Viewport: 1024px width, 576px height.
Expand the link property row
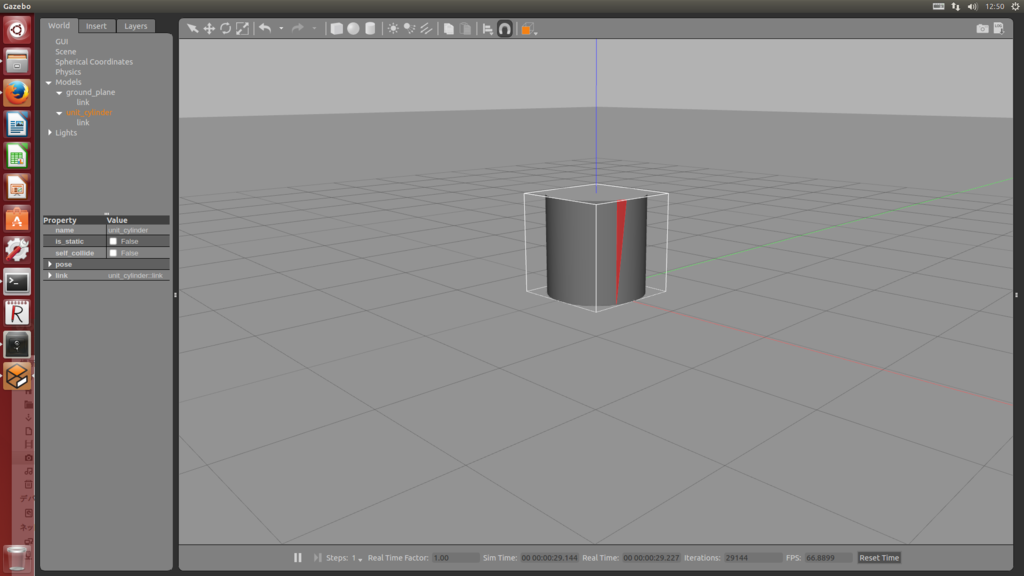[x=50, y=276]
